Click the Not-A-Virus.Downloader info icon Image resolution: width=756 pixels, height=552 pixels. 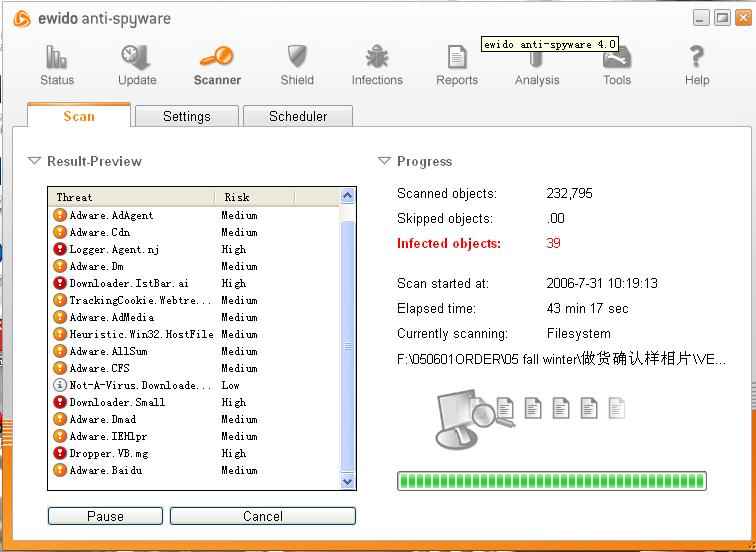coord(60,385)
